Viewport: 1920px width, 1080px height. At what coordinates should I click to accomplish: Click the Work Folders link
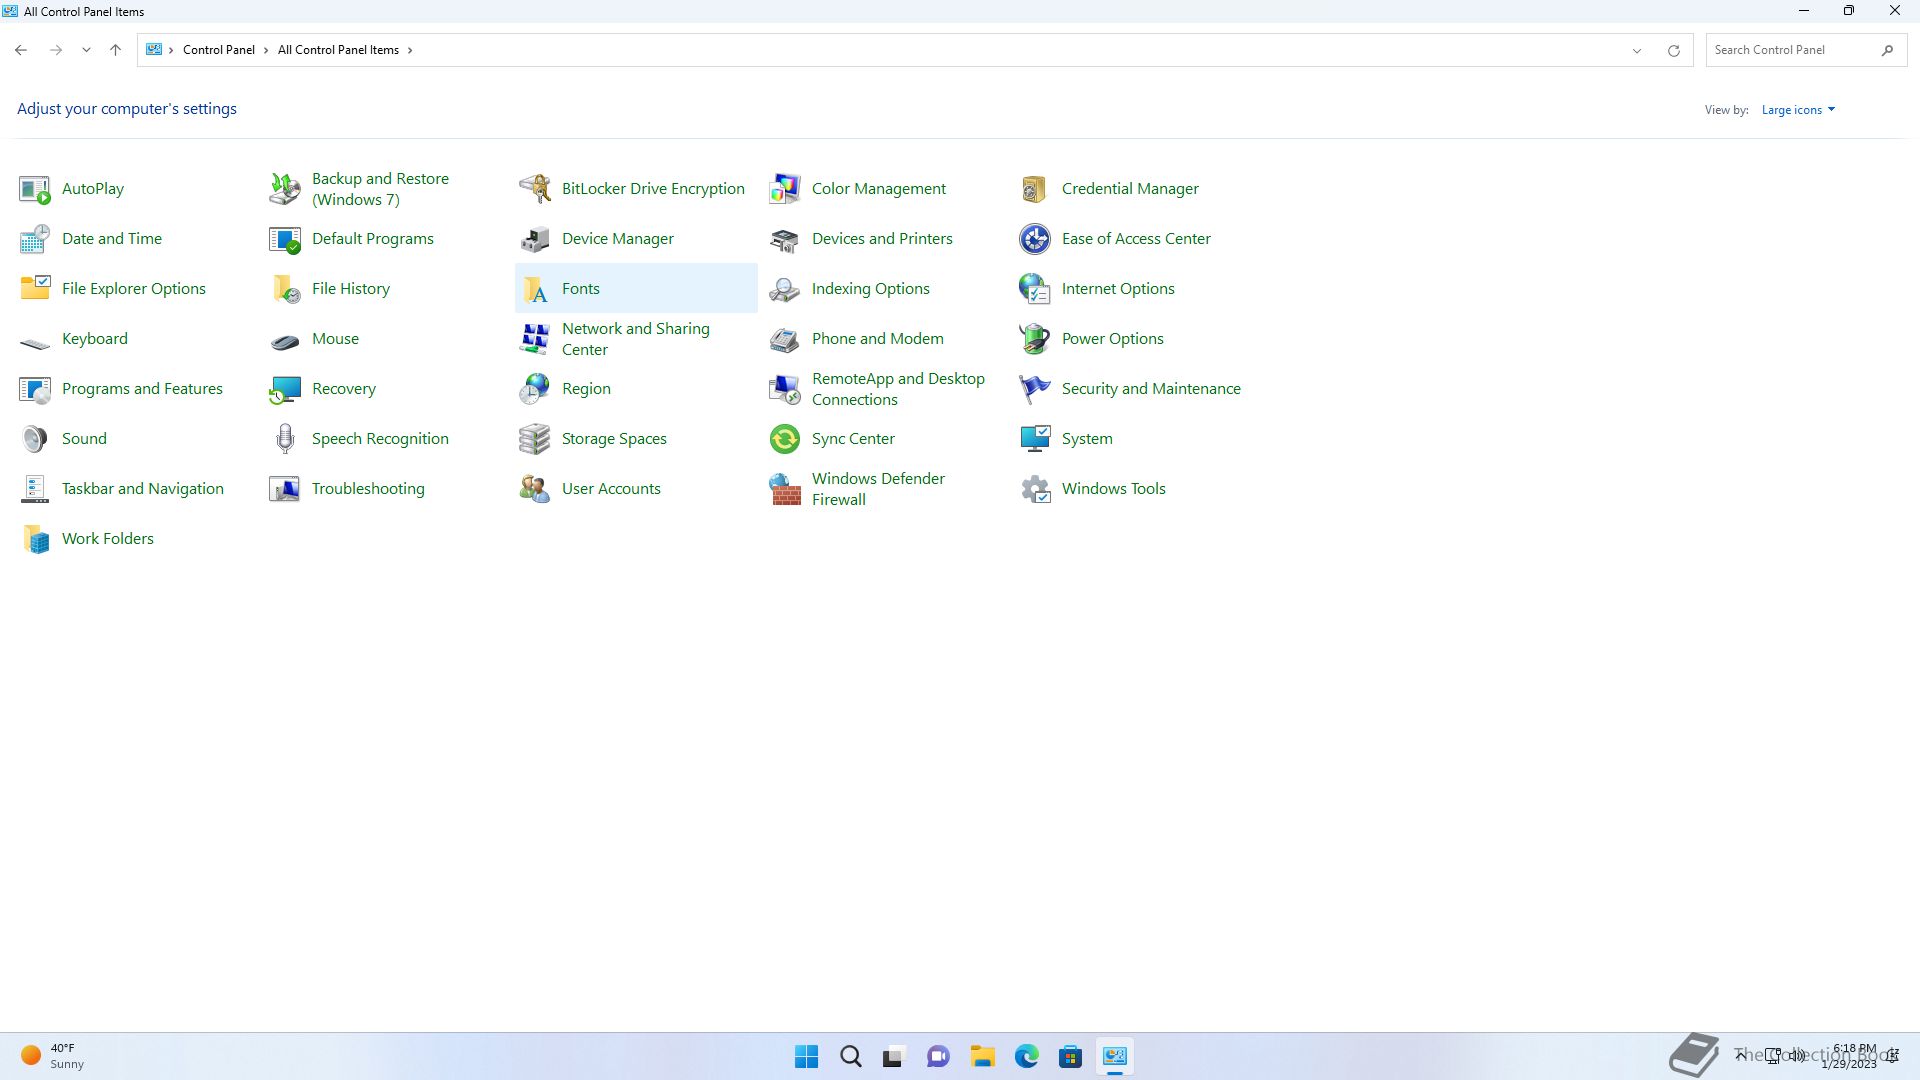coord(108,539)
